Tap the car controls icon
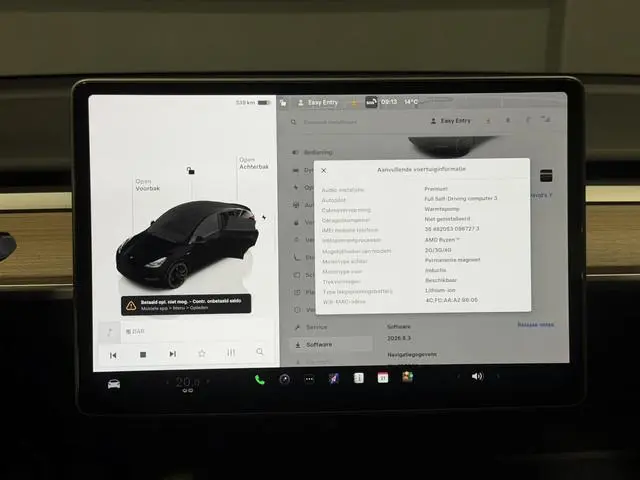This screenshot has width=640, height=480. coord(114,384)
